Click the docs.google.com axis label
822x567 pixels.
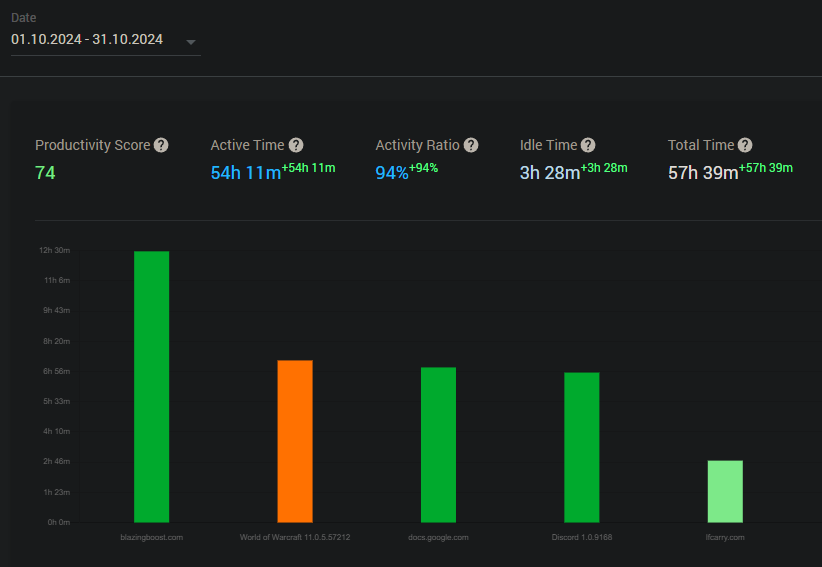point(438,537)
